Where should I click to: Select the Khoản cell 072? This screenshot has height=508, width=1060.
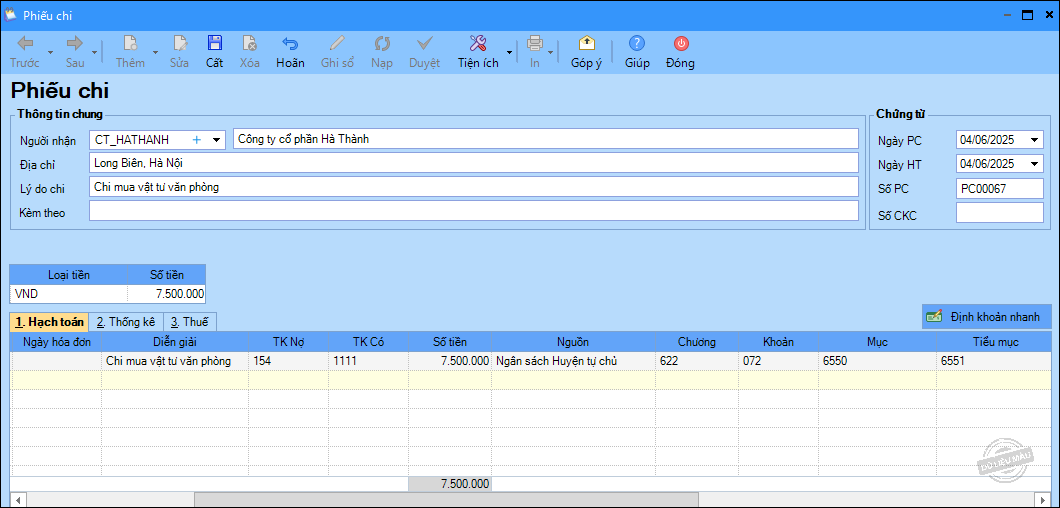click(779, 361)
